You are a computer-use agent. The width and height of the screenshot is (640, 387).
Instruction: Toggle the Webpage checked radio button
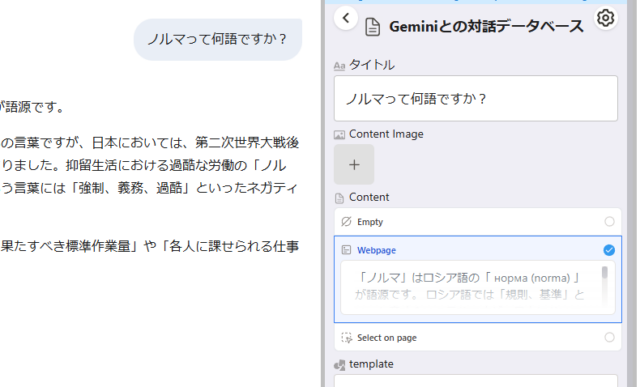pyautogui.click(x=609, y=250)
